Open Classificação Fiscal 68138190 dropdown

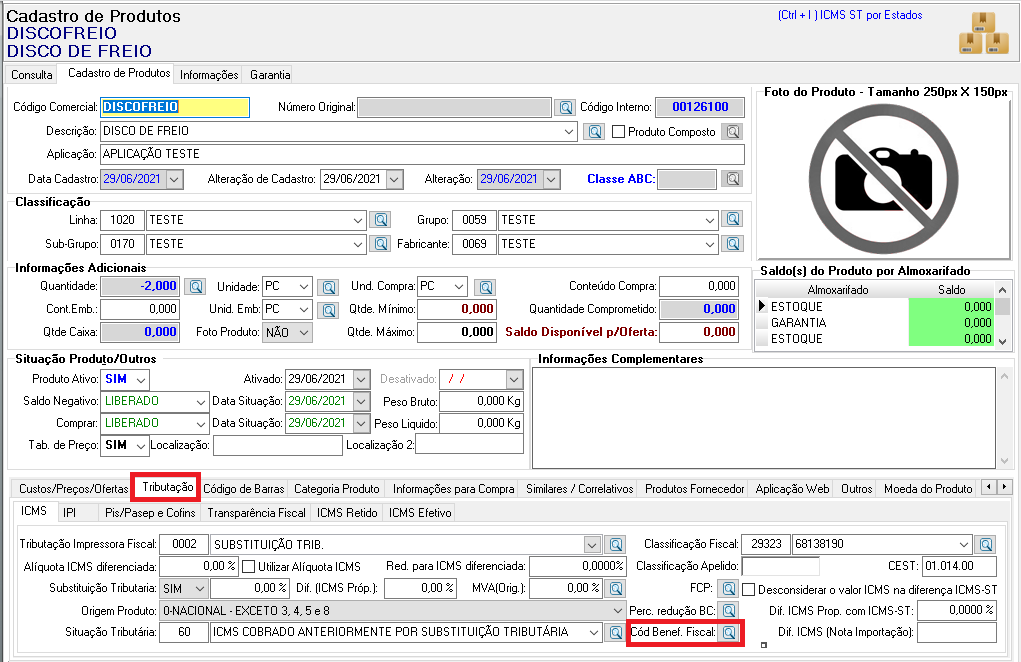click(964, 544)
